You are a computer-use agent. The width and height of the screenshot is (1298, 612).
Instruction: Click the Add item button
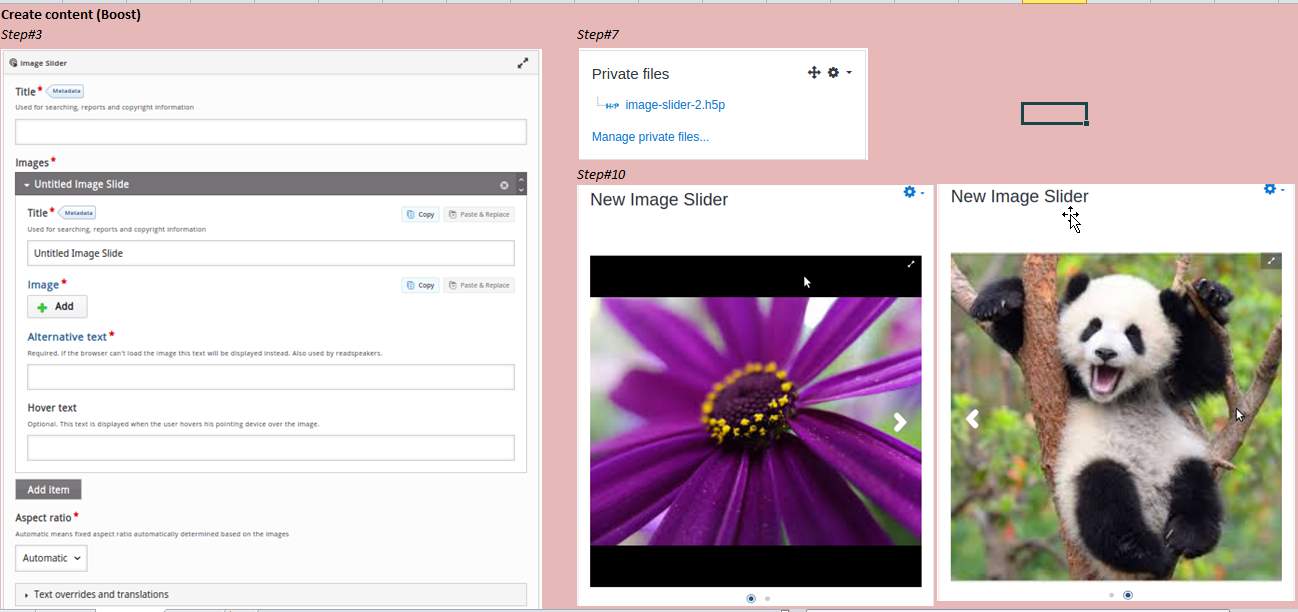coord(48,489)
